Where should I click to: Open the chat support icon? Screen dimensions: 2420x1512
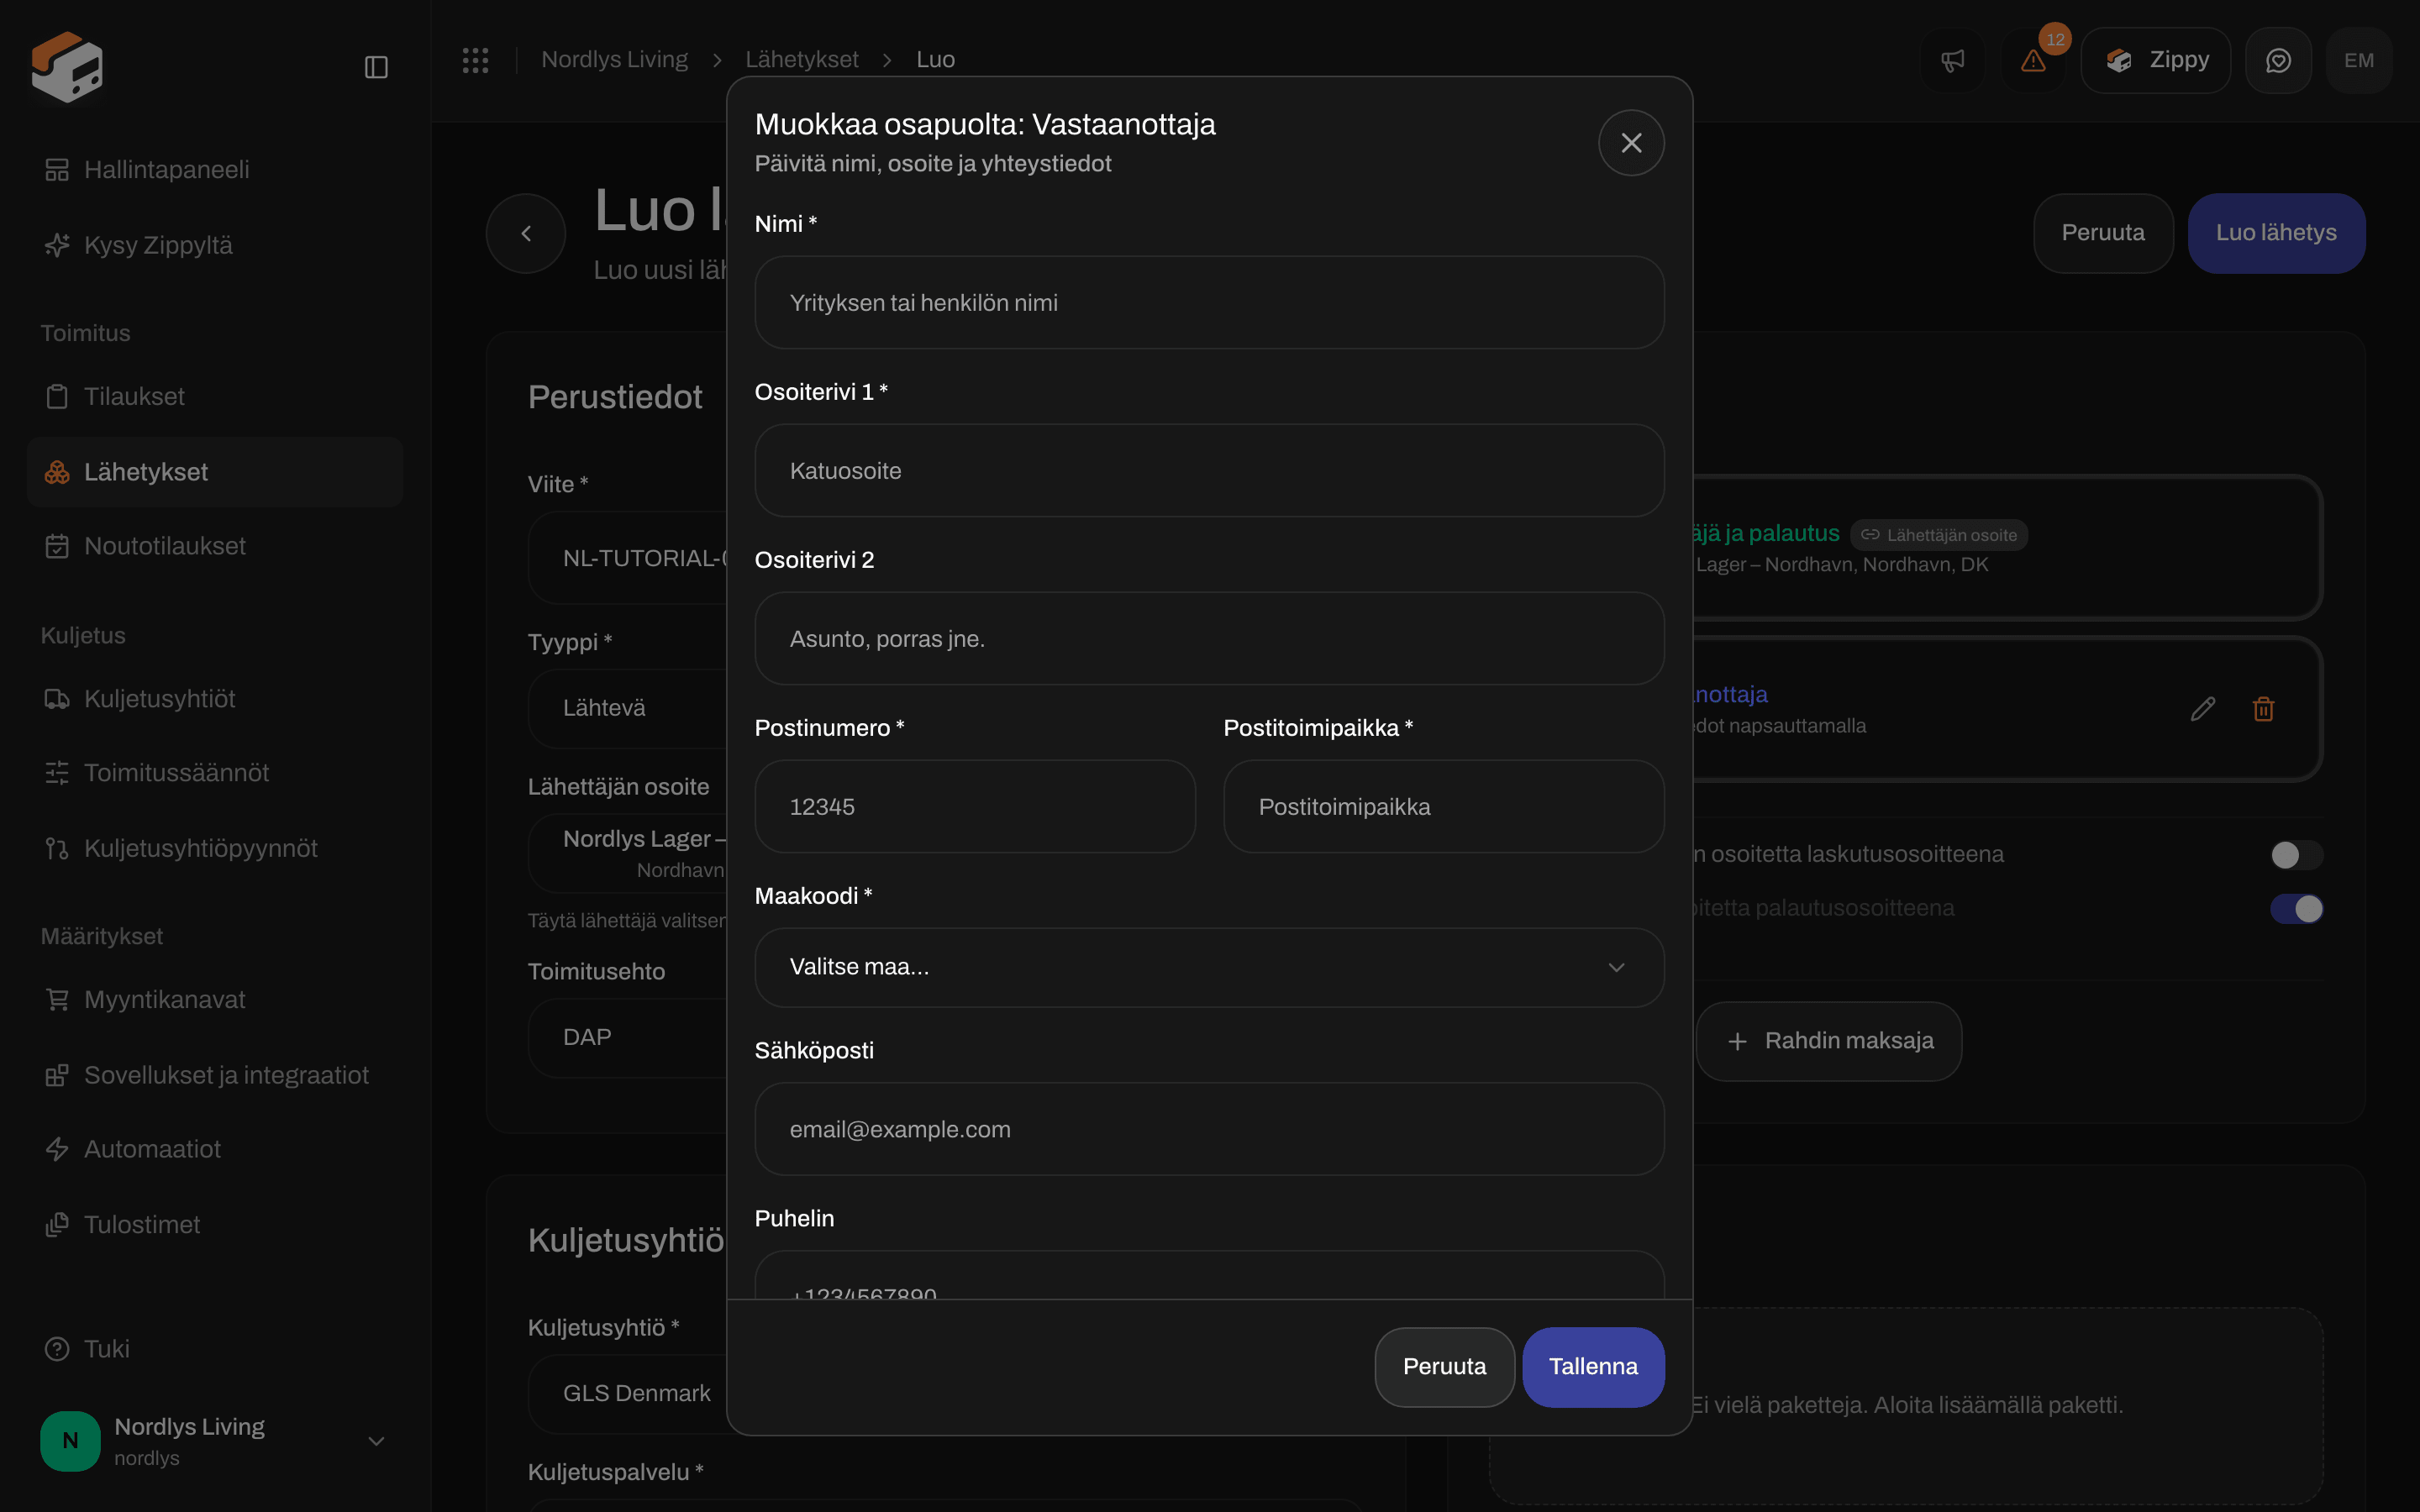click(x=2278, y=61)
